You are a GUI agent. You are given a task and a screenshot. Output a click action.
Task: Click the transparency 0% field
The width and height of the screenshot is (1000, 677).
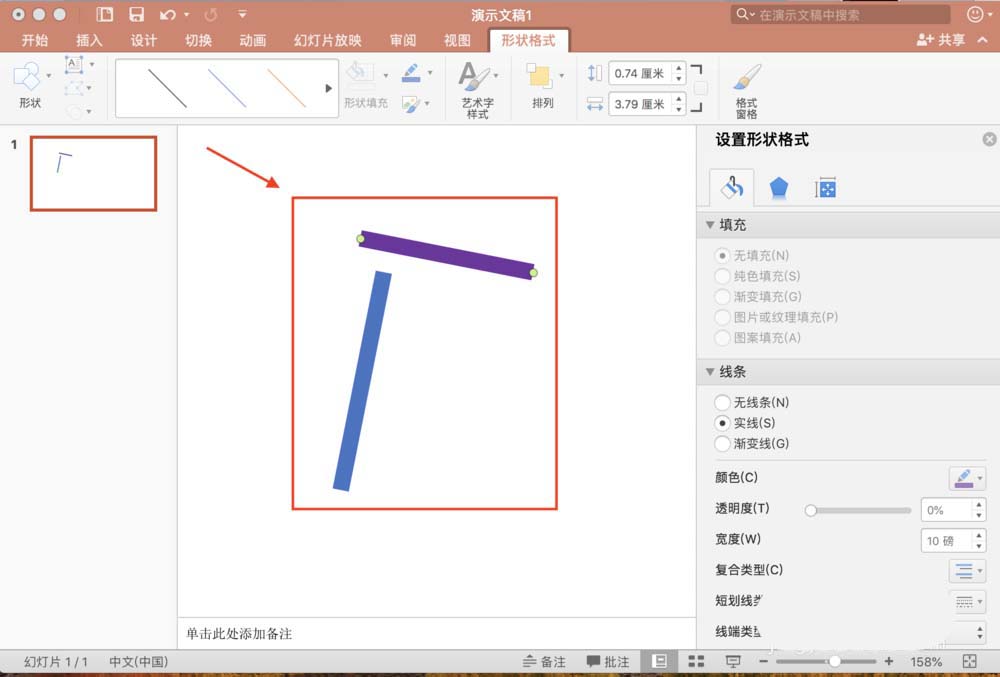coord(946,510)
